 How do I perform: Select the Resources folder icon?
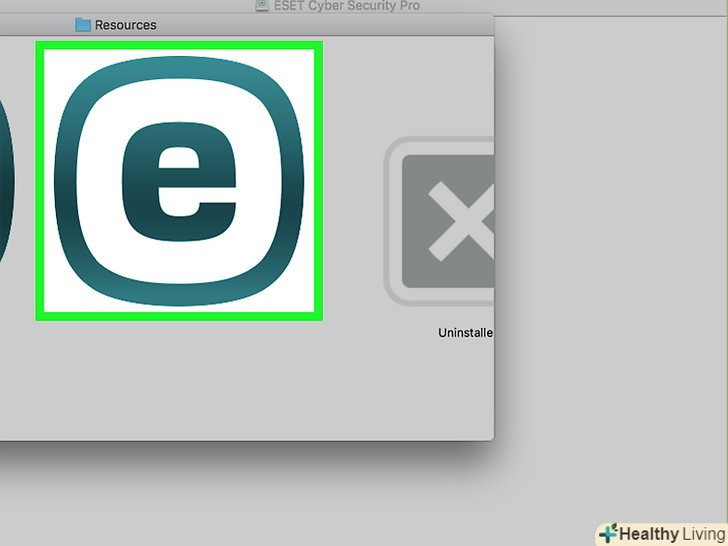tap(83, 25)
